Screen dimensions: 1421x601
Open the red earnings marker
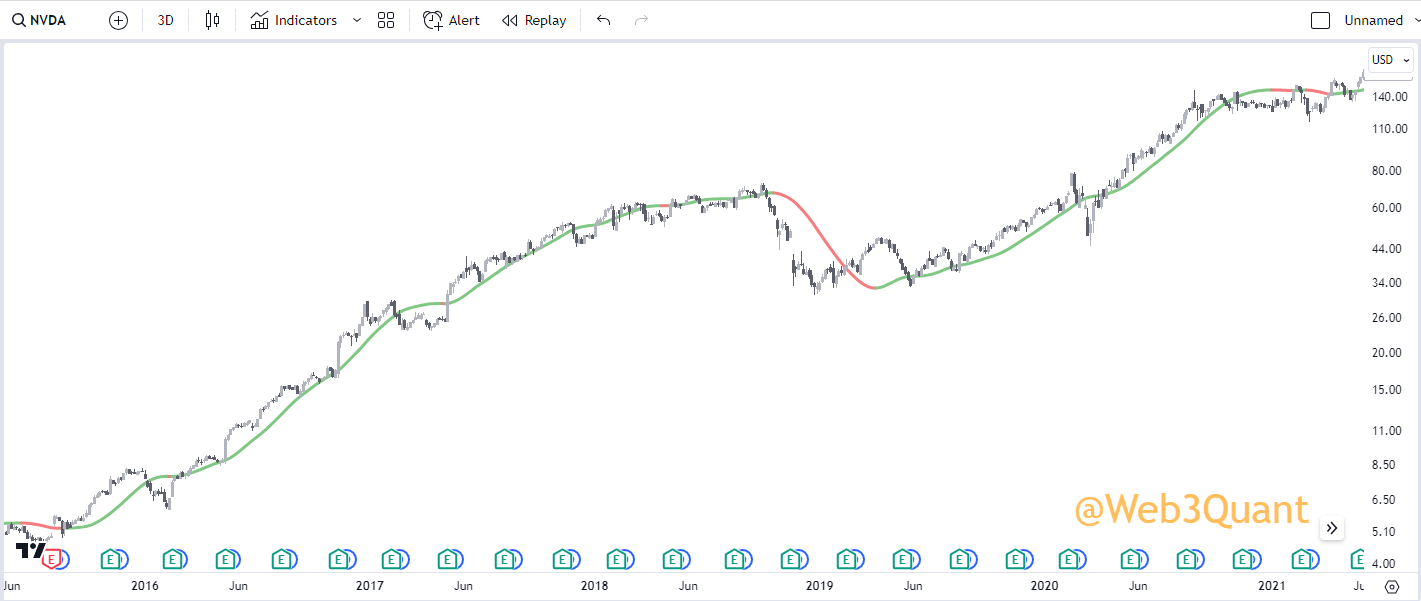tap(50, 559)
